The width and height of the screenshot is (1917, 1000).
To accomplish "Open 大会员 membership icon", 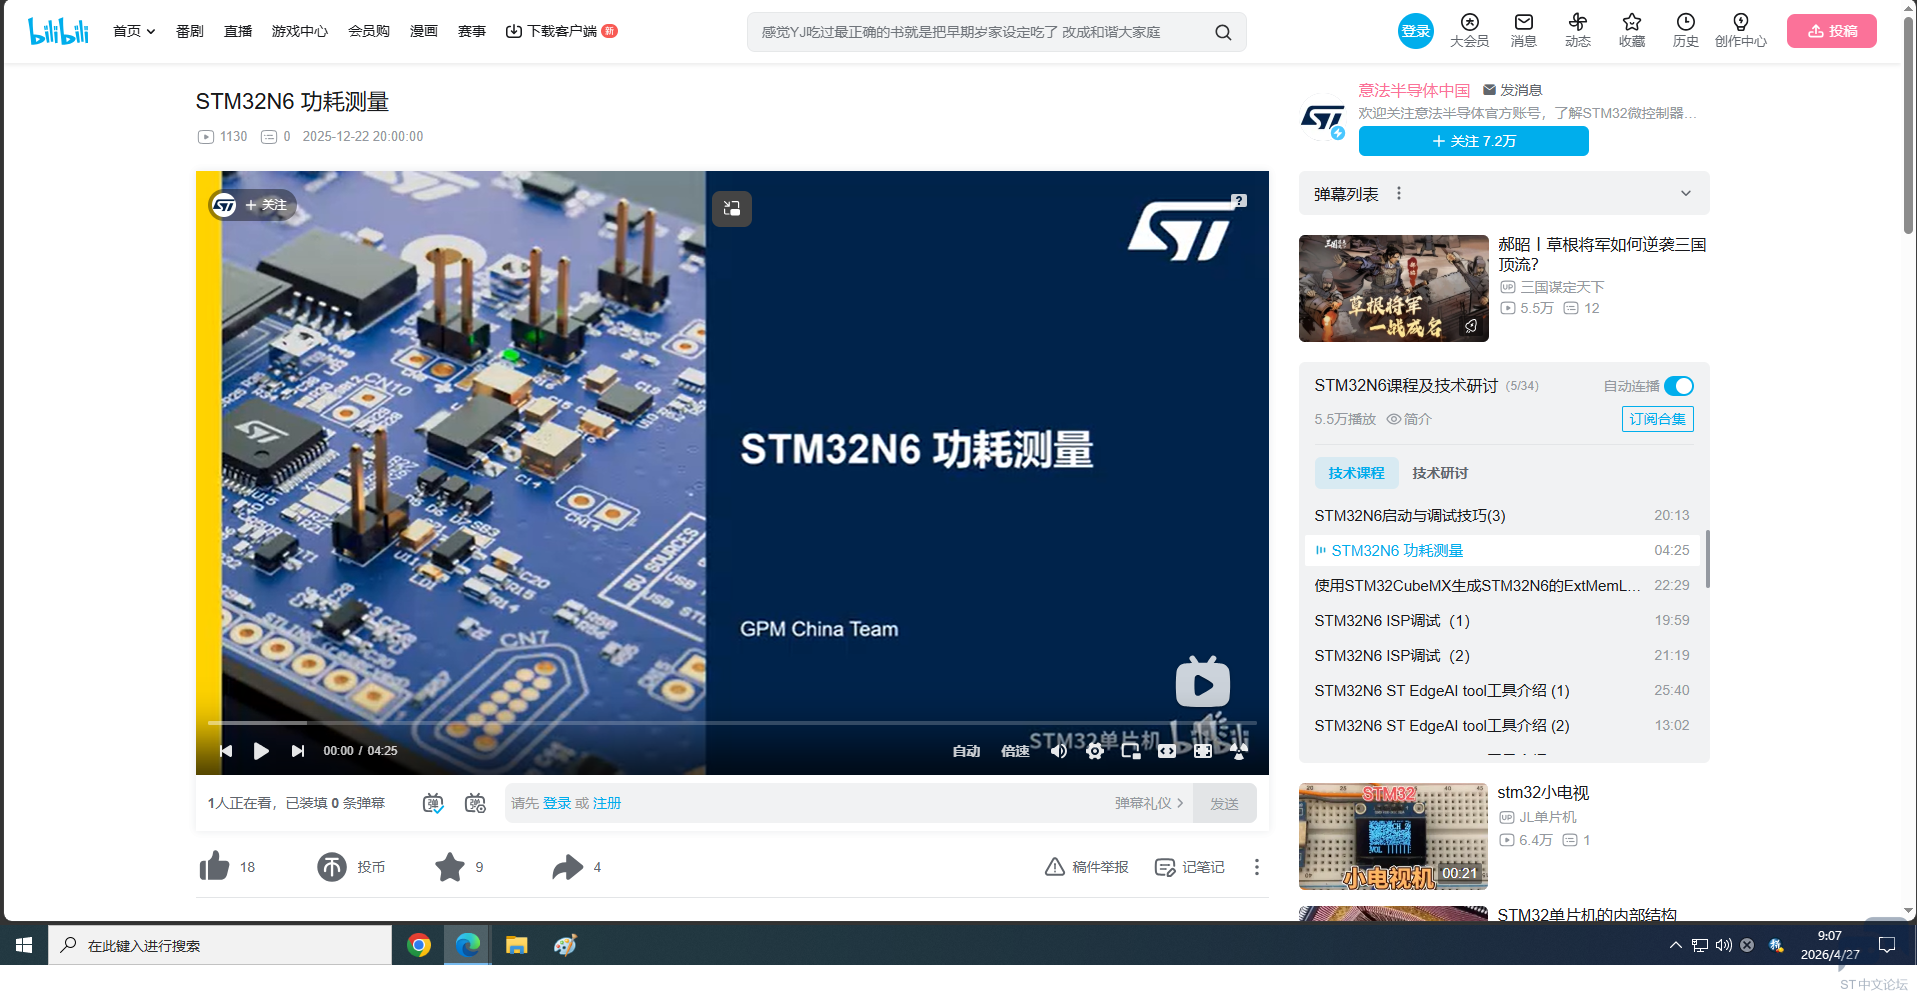I will [x=1469, y=30].
